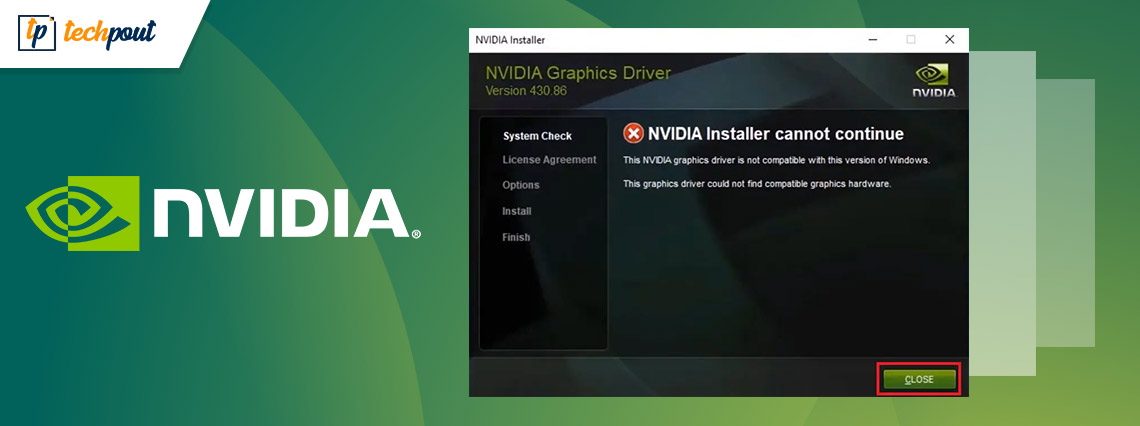
Task: Choose the Install step in the sidebar
Action: coord(517,211)
